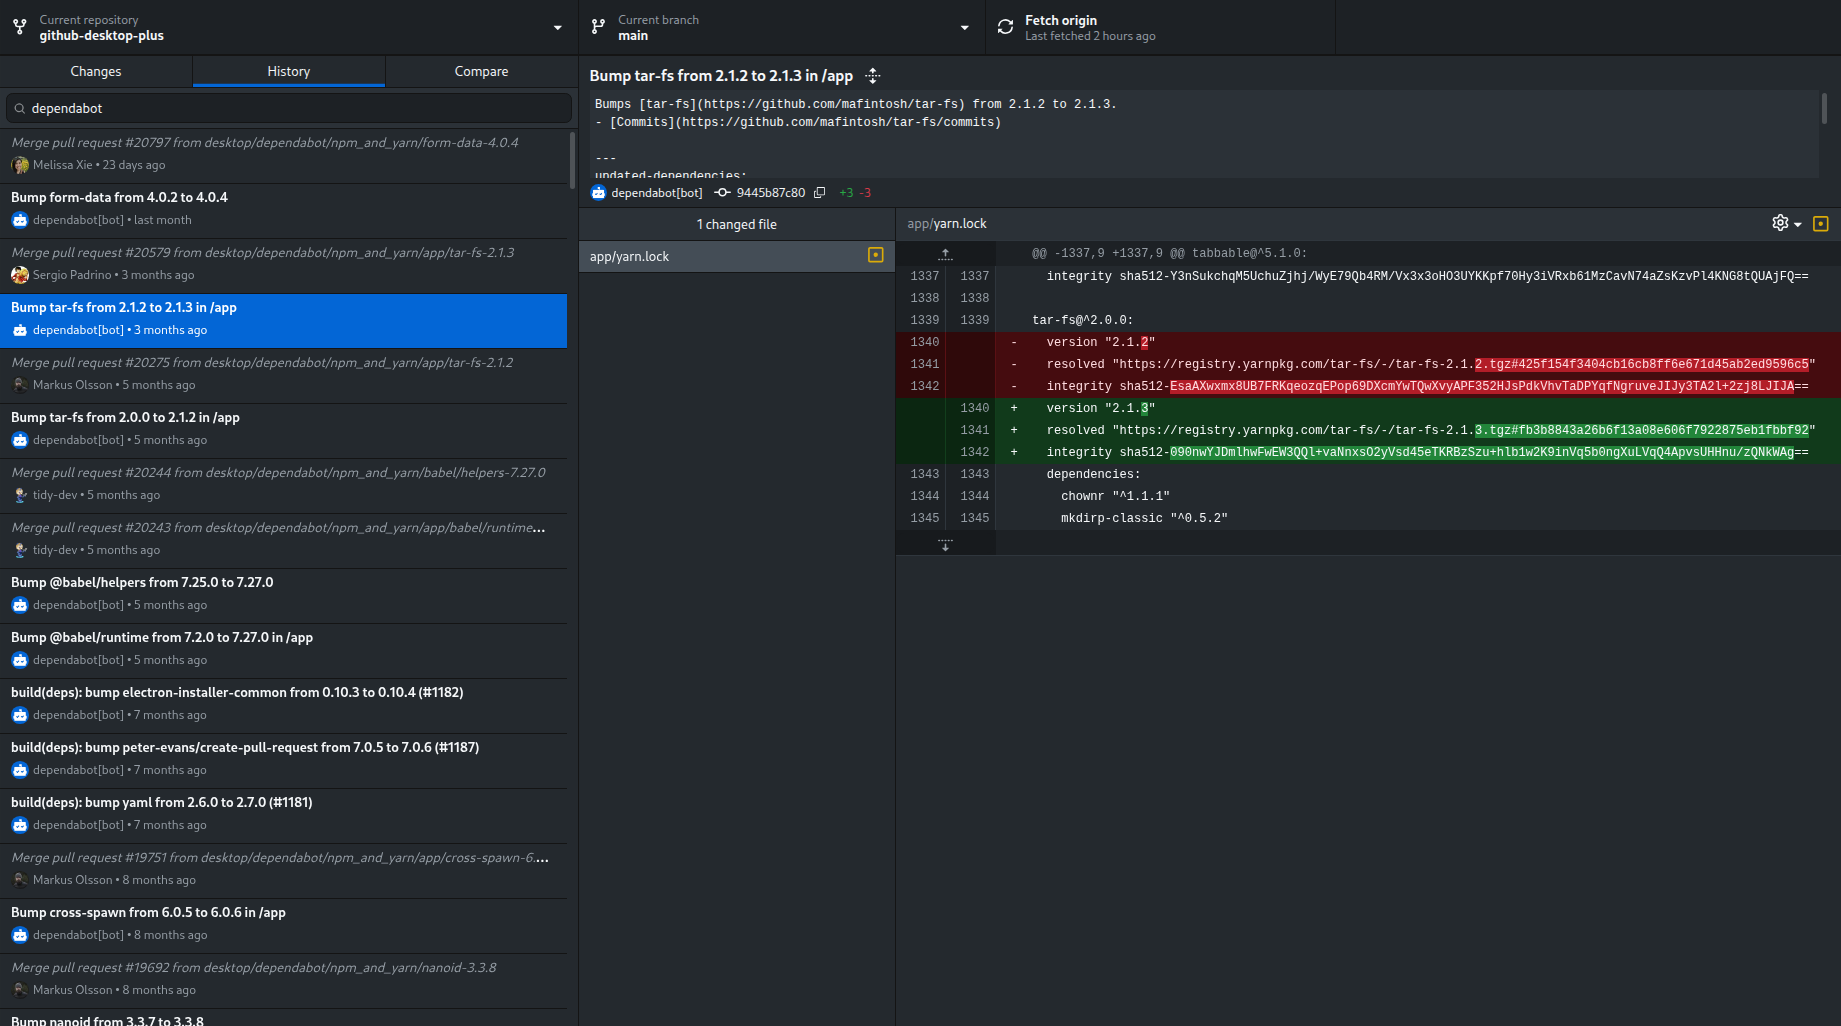Select commit Bump cross-spawn from 6.0.5 to 6.0.6

coord(284,923)
